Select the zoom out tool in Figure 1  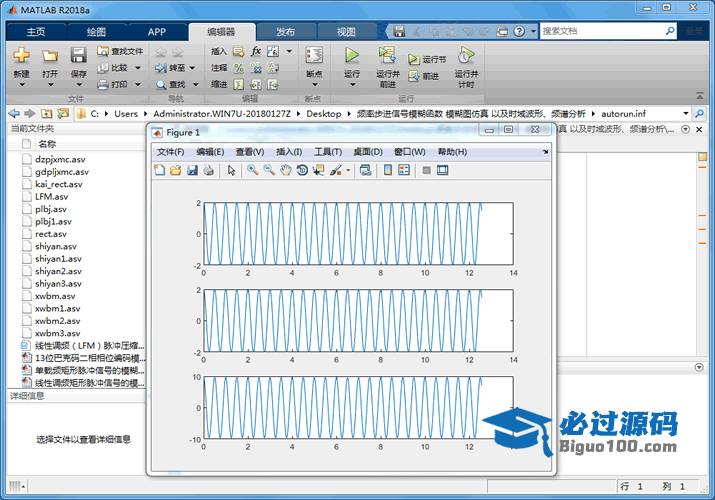pyautogui.click(x=269, y=170)
